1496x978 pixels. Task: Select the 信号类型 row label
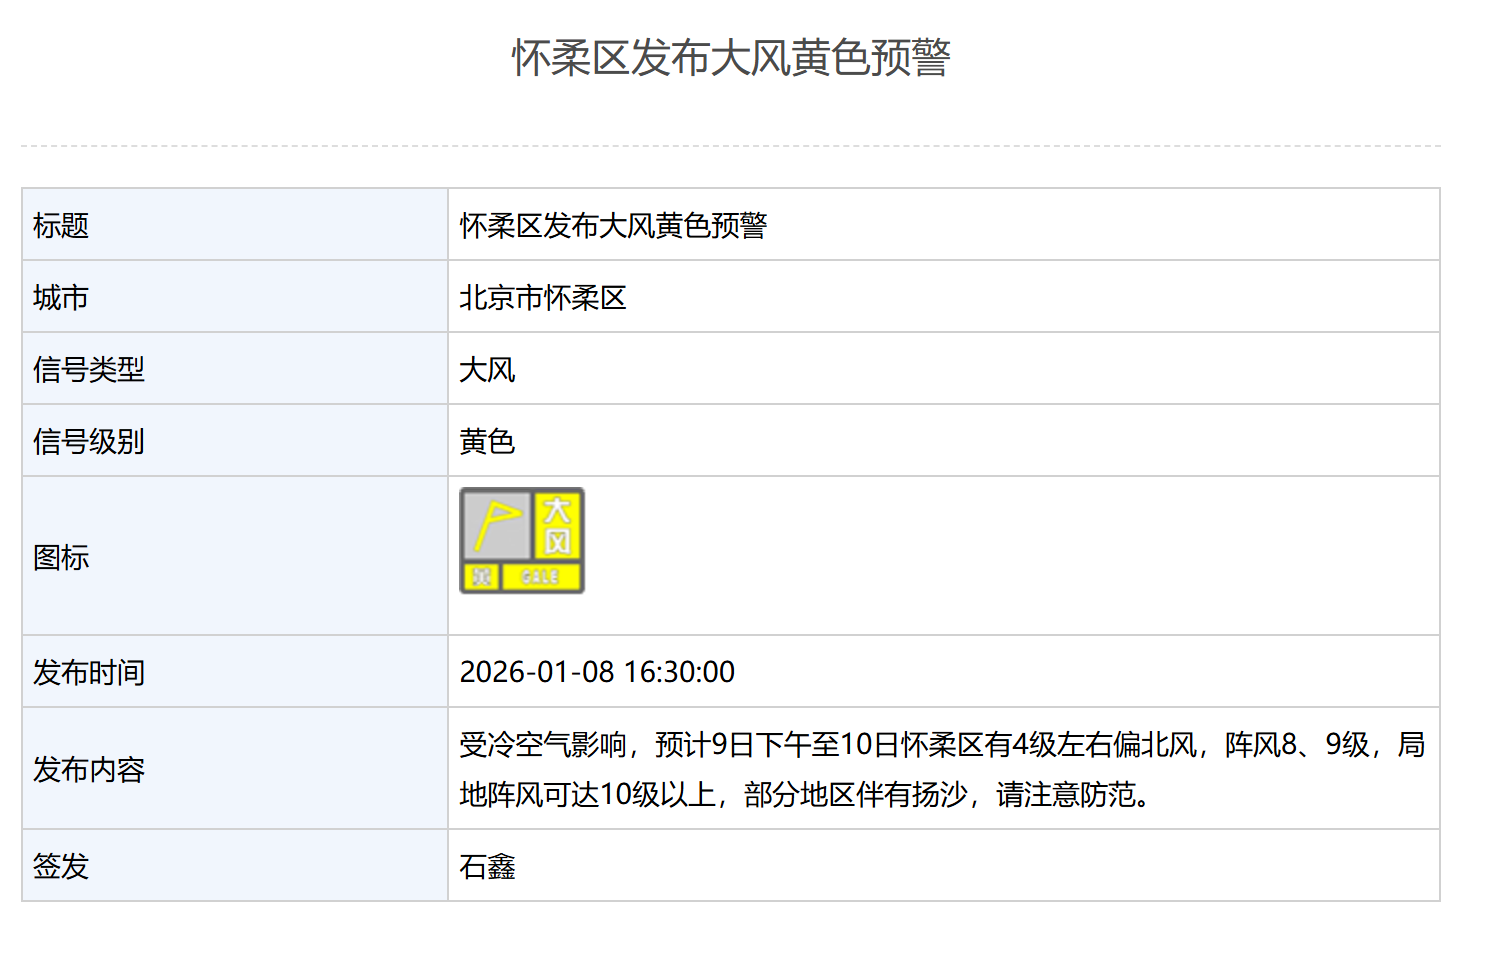click(89, 370)
